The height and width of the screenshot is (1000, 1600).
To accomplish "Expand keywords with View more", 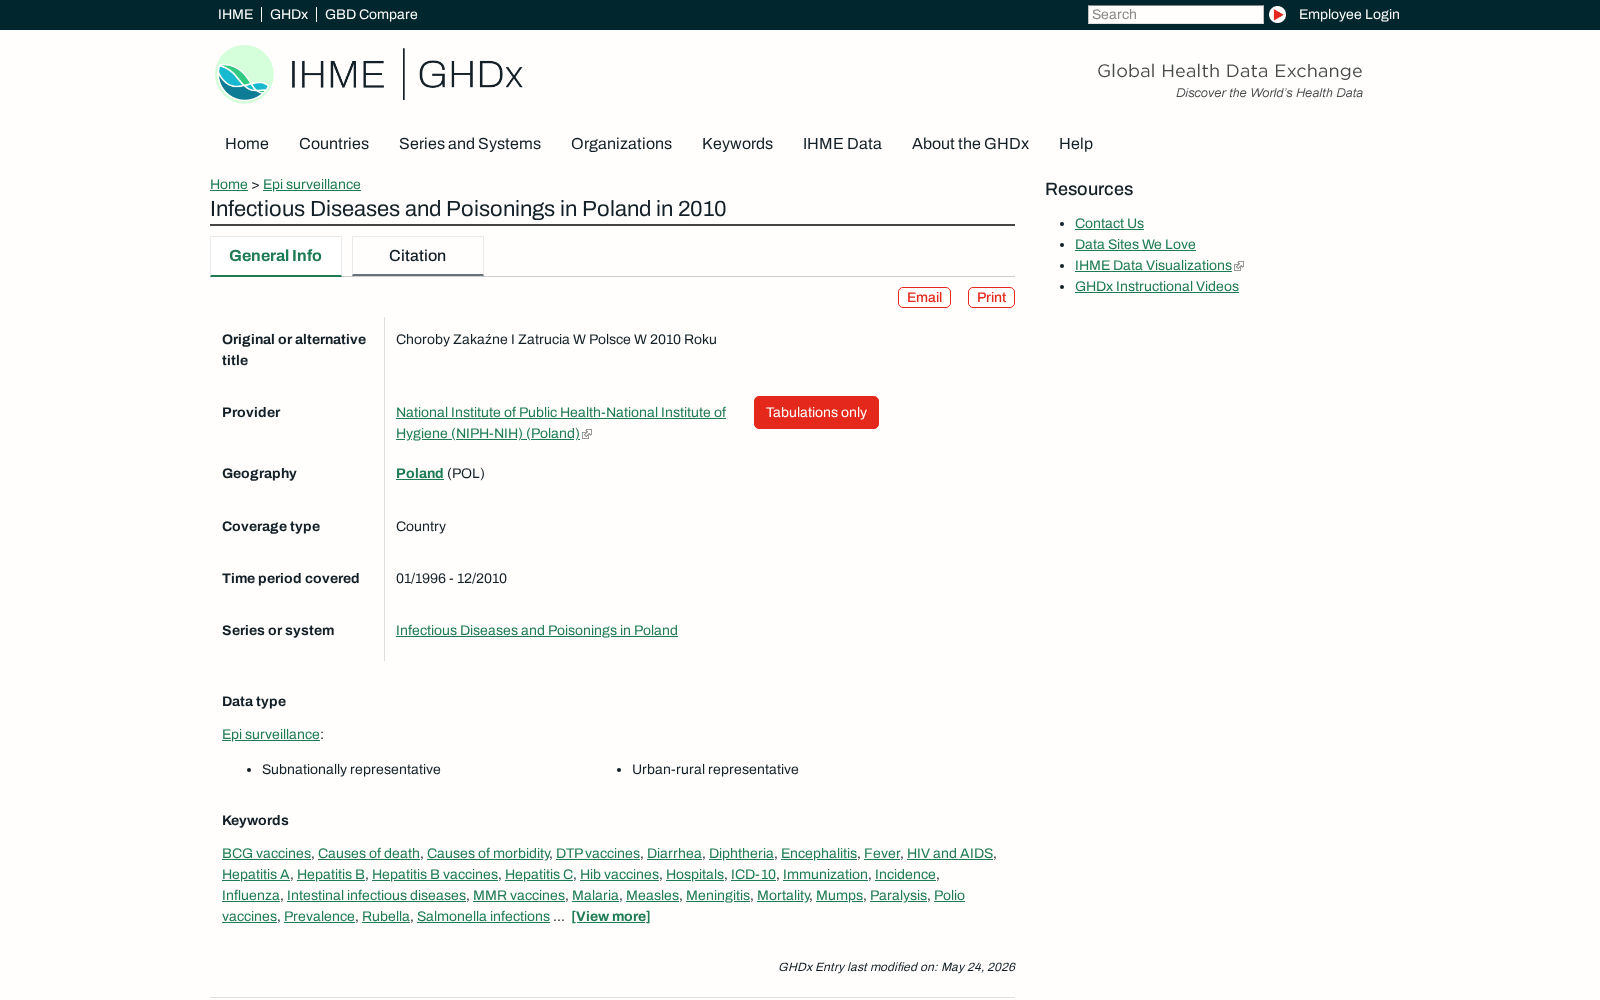I will (x=611, y=916).
